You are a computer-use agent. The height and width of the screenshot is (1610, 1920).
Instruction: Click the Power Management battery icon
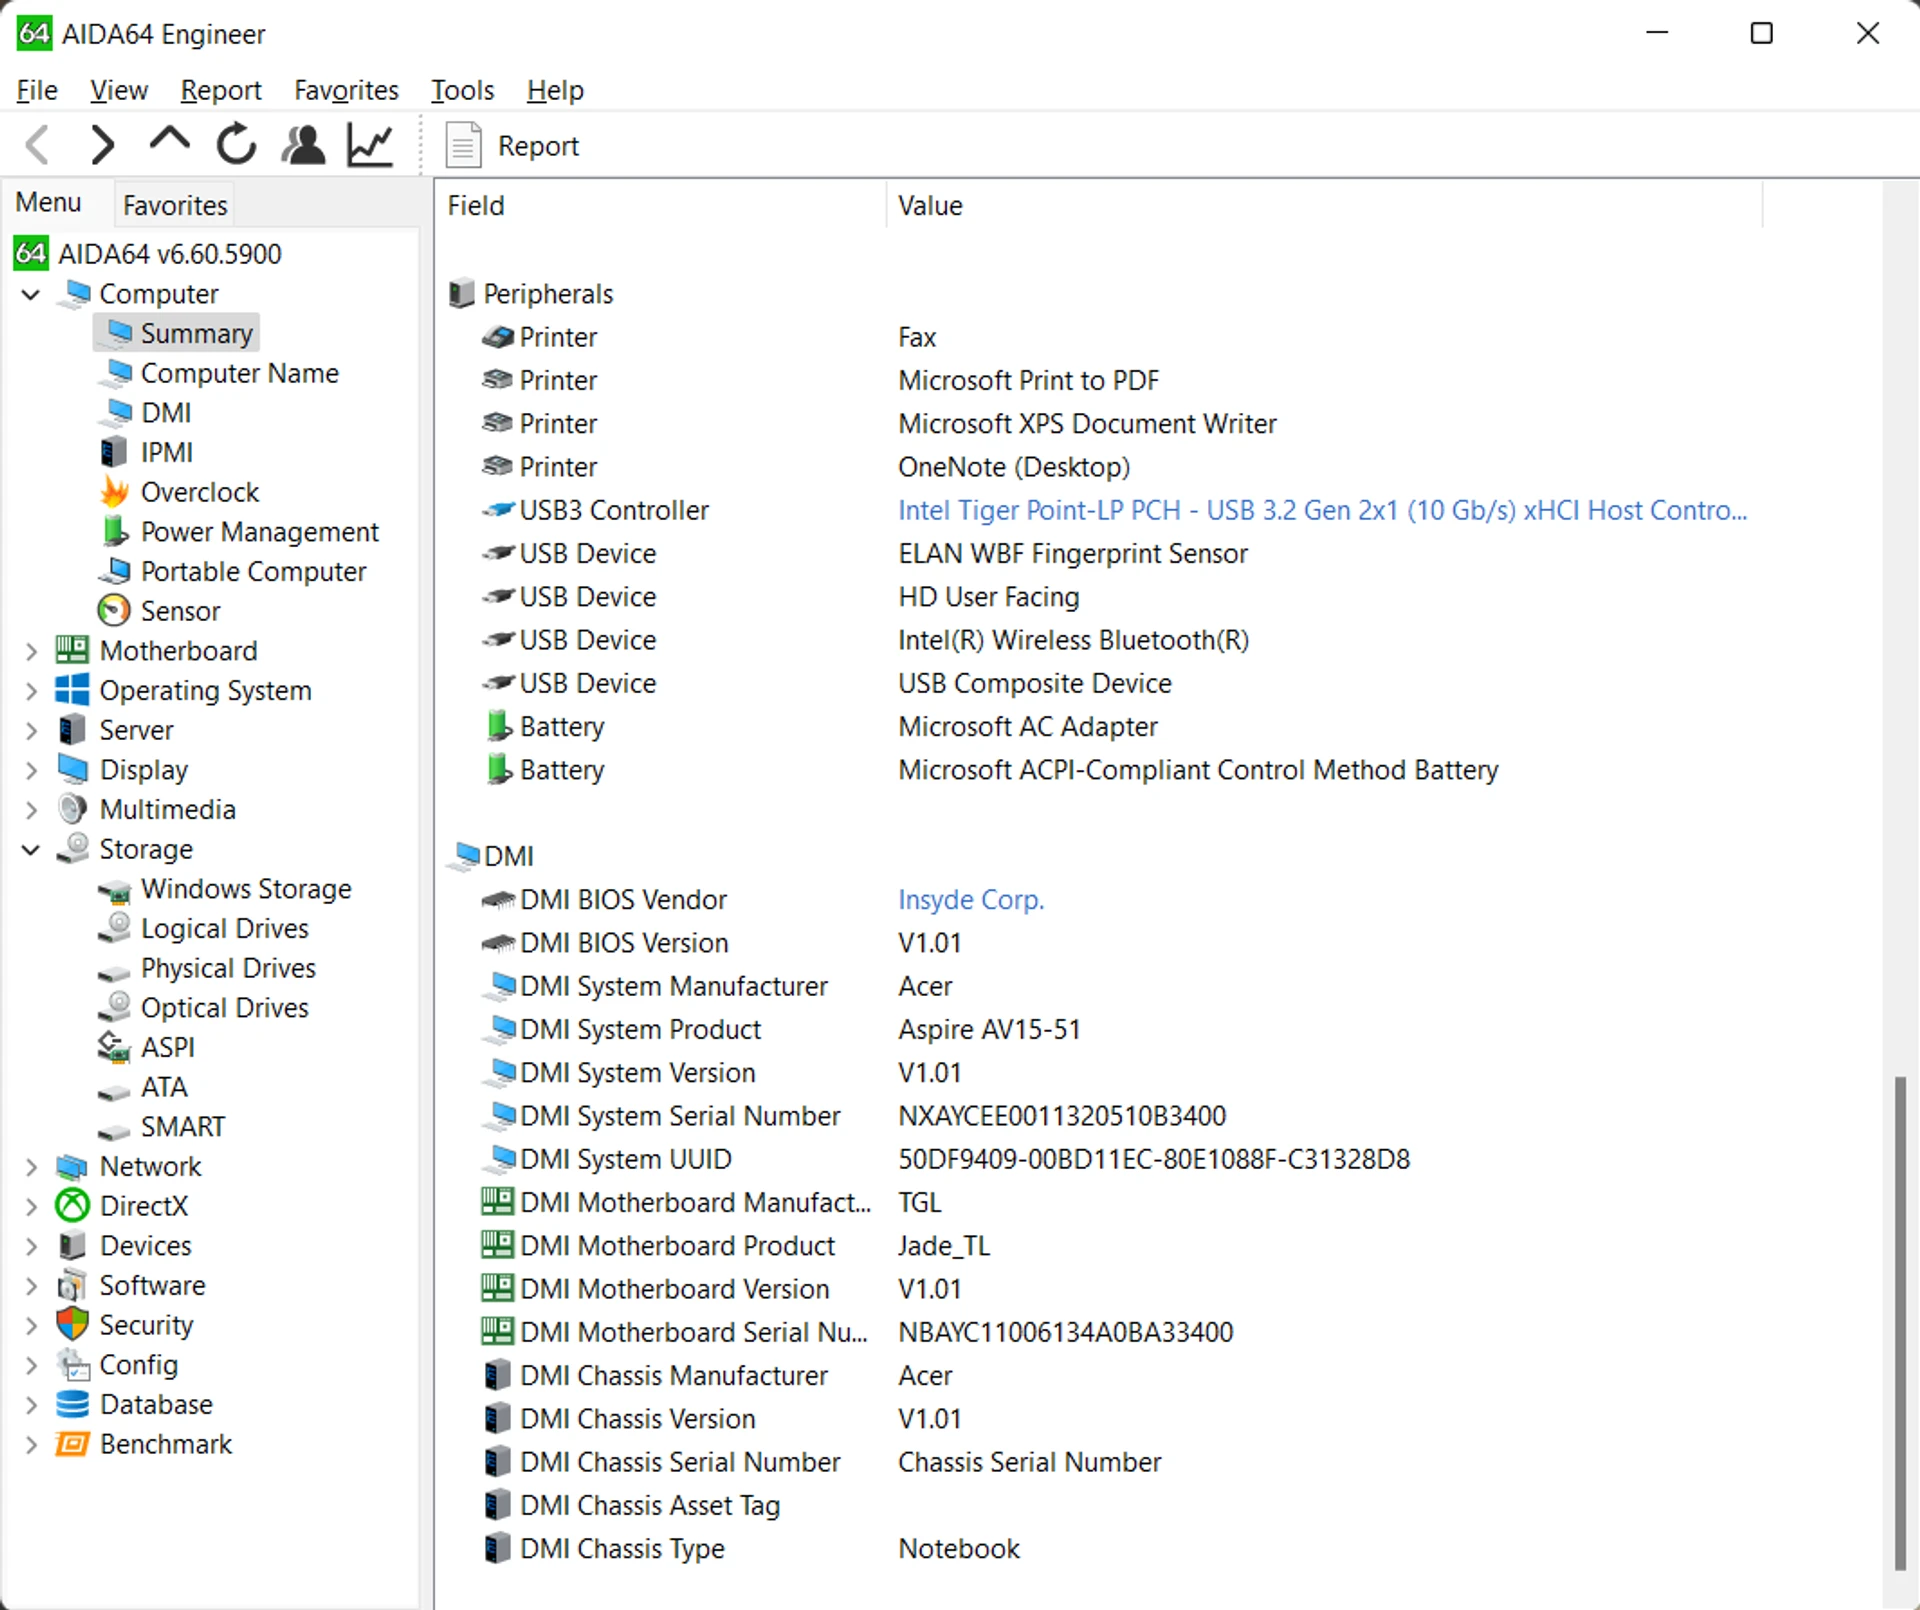point(115,531)
